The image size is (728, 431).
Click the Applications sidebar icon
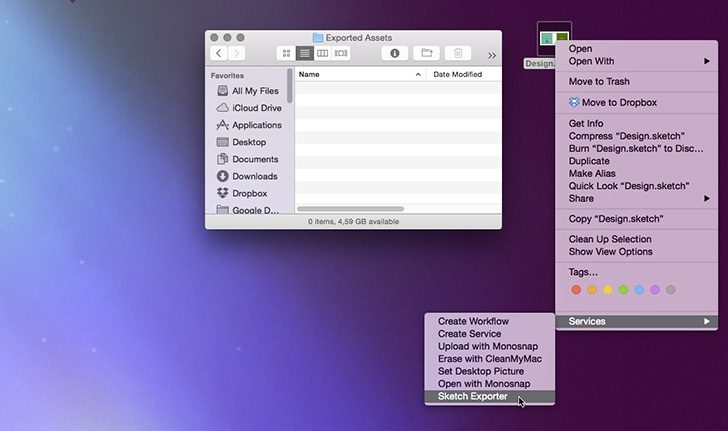pyautogui.click(x=222, y=125)
